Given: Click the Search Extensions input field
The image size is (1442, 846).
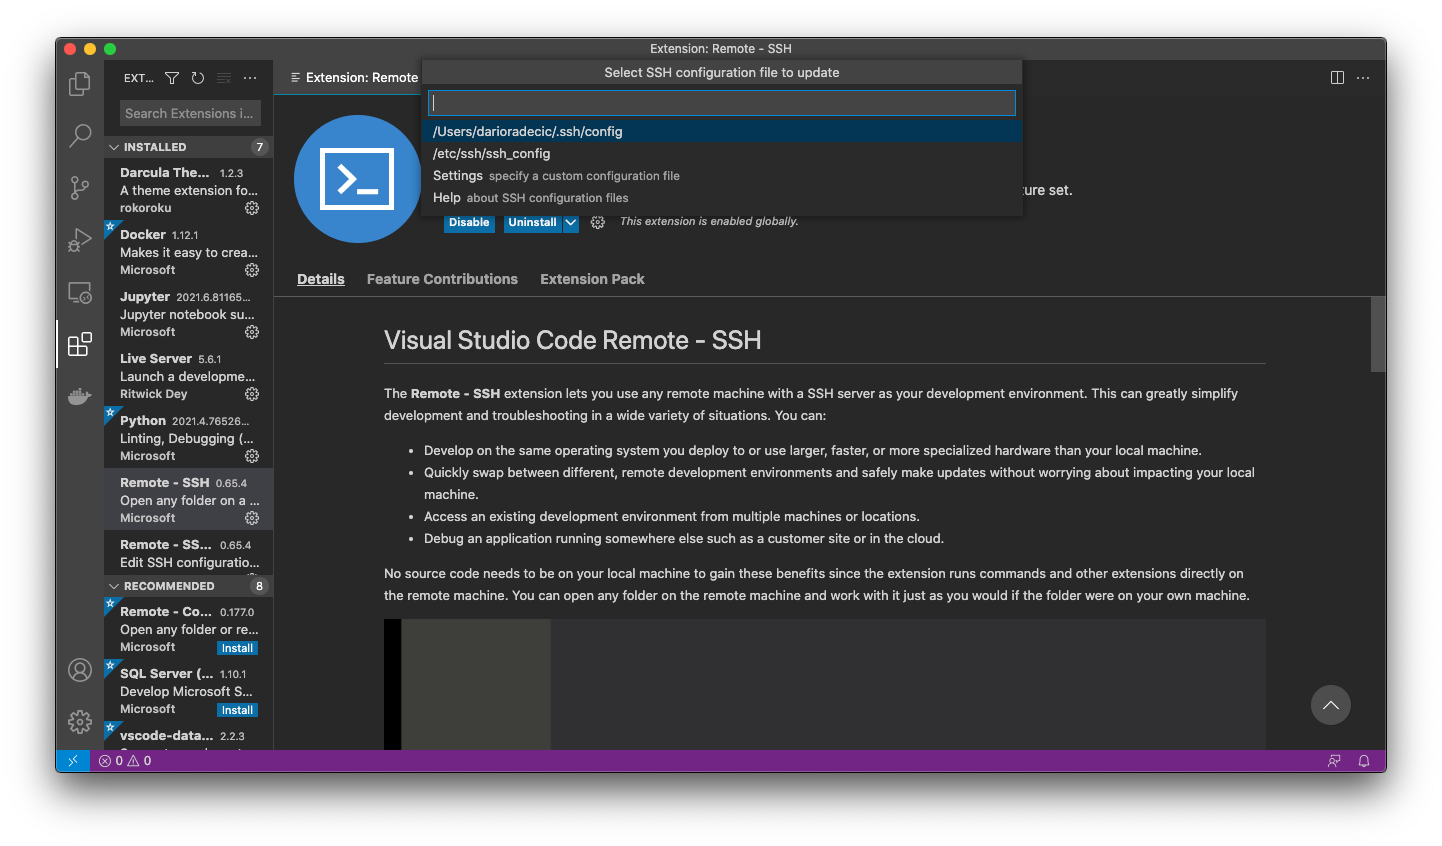Looking at the screenshot, I should pos(190,113).
